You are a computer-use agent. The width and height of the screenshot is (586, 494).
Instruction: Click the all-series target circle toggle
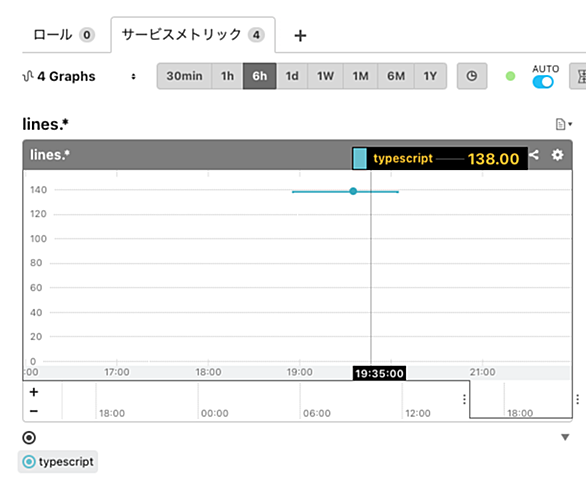pos(29,438)
